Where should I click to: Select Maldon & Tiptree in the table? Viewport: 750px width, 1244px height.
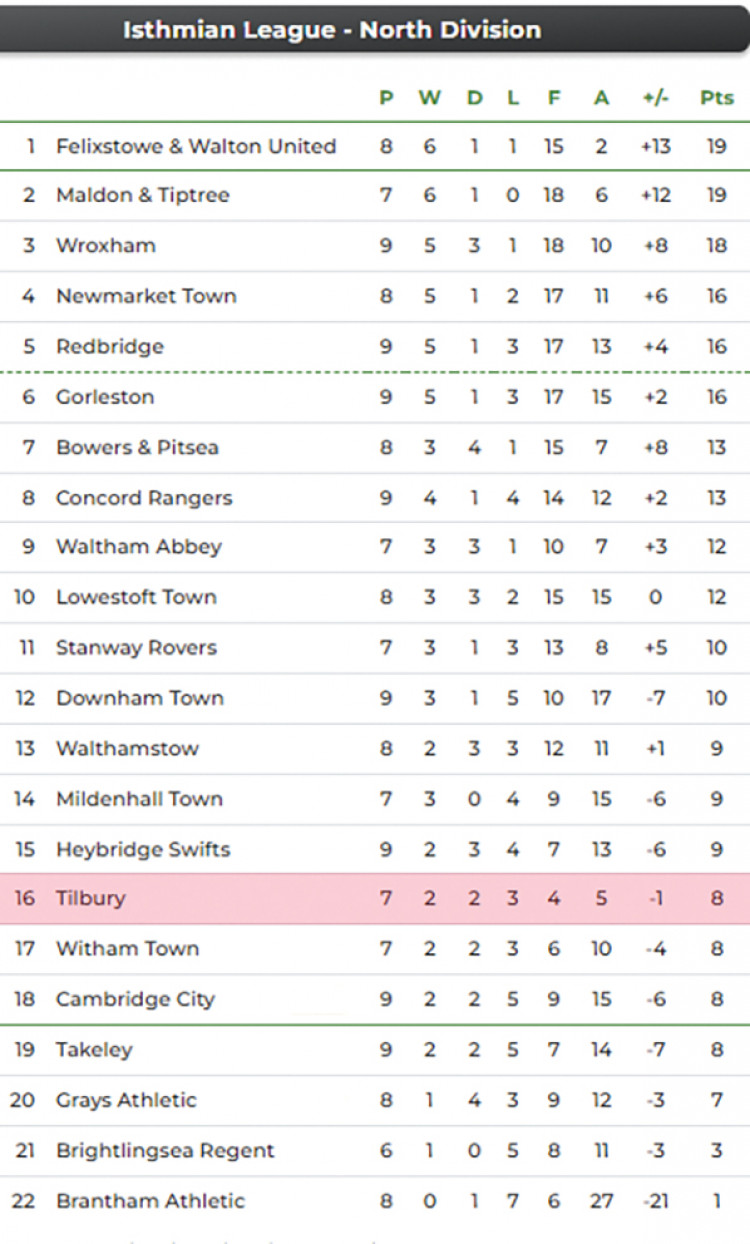pos(142,195)
